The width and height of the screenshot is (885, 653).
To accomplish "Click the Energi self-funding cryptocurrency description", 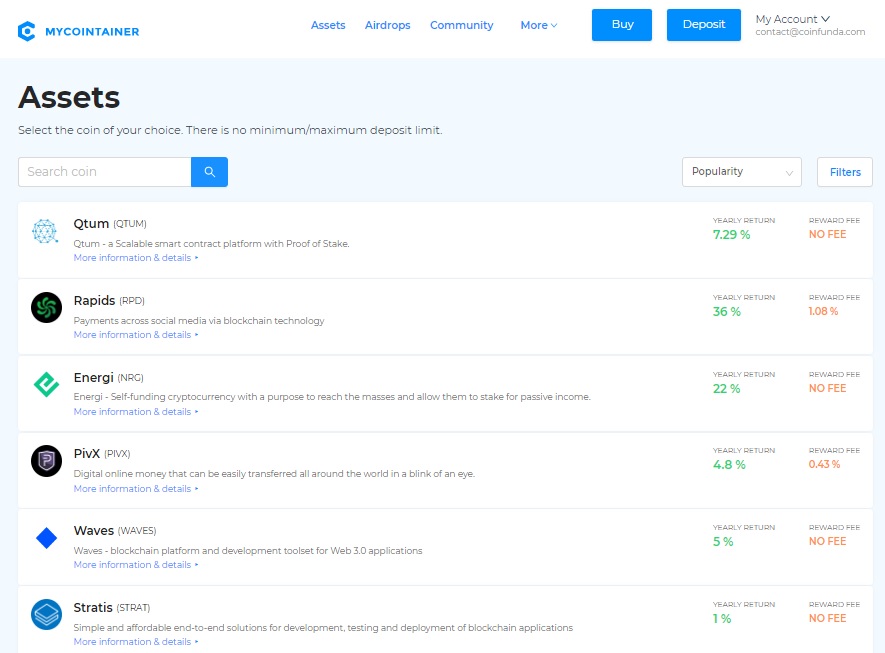I will point(332,396).
